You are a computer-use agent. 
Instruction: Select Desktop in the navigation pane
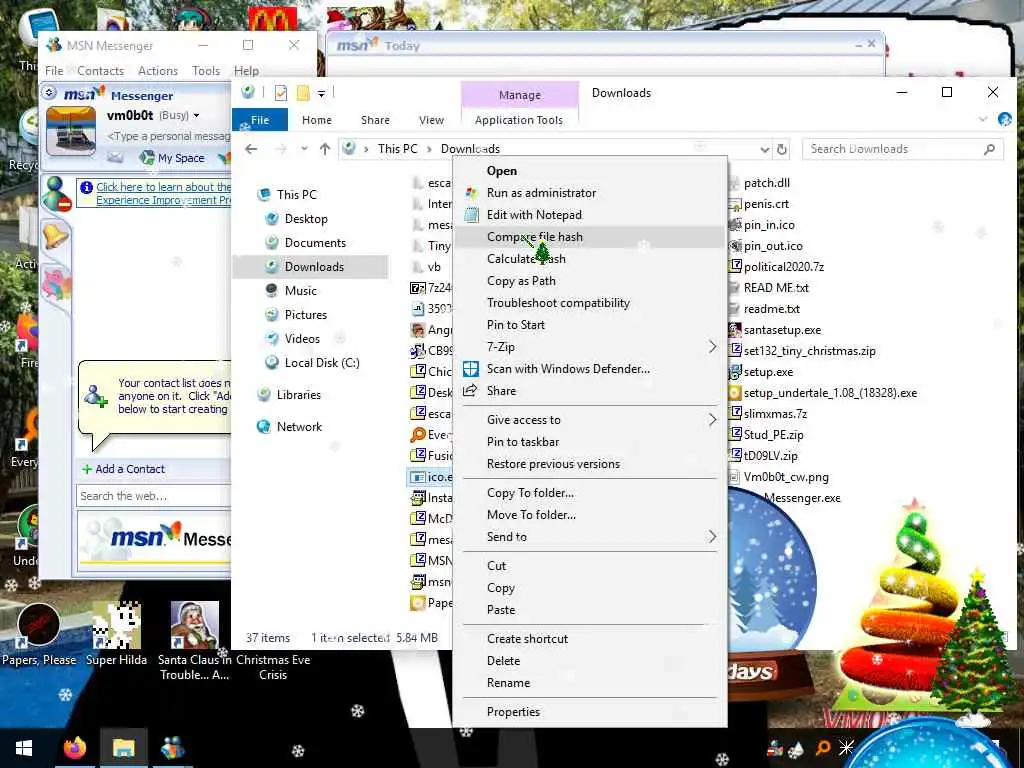(306, 219)
